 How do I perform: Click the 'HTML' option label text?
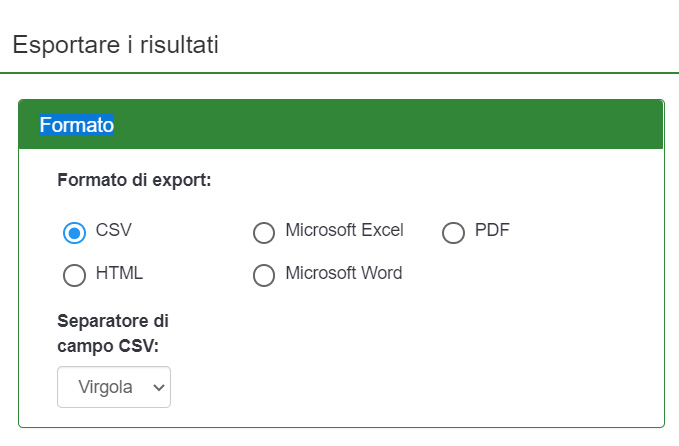click(119, 273)
